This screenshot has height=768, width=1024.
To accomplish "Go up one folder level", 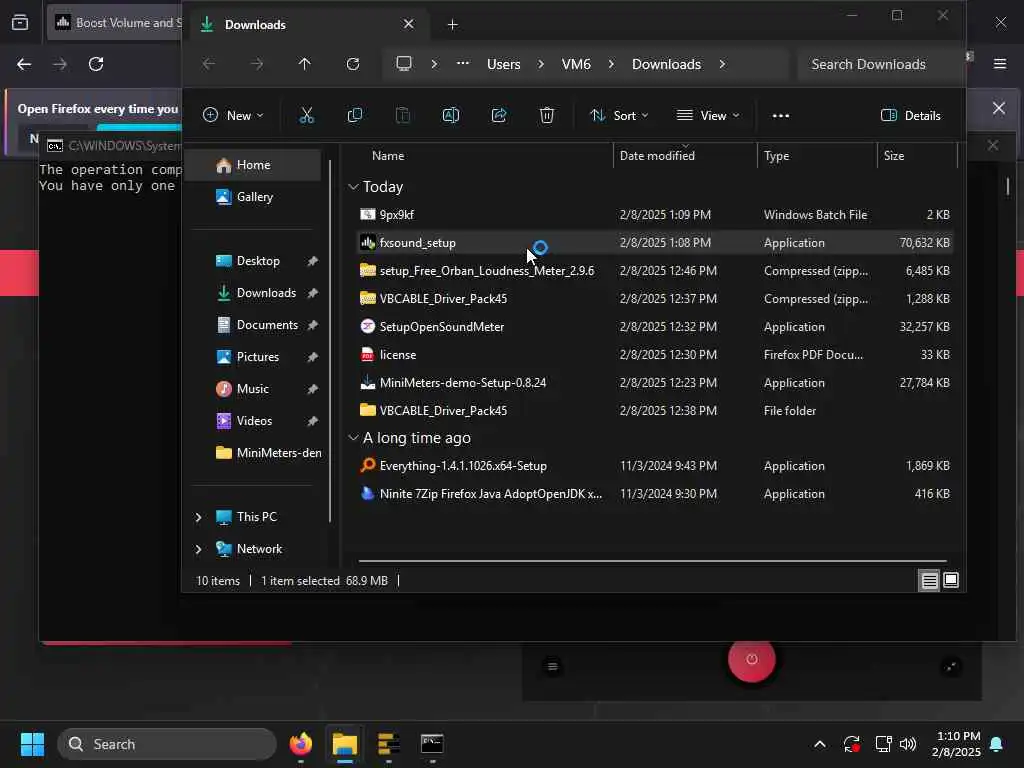I will point(304,64).
